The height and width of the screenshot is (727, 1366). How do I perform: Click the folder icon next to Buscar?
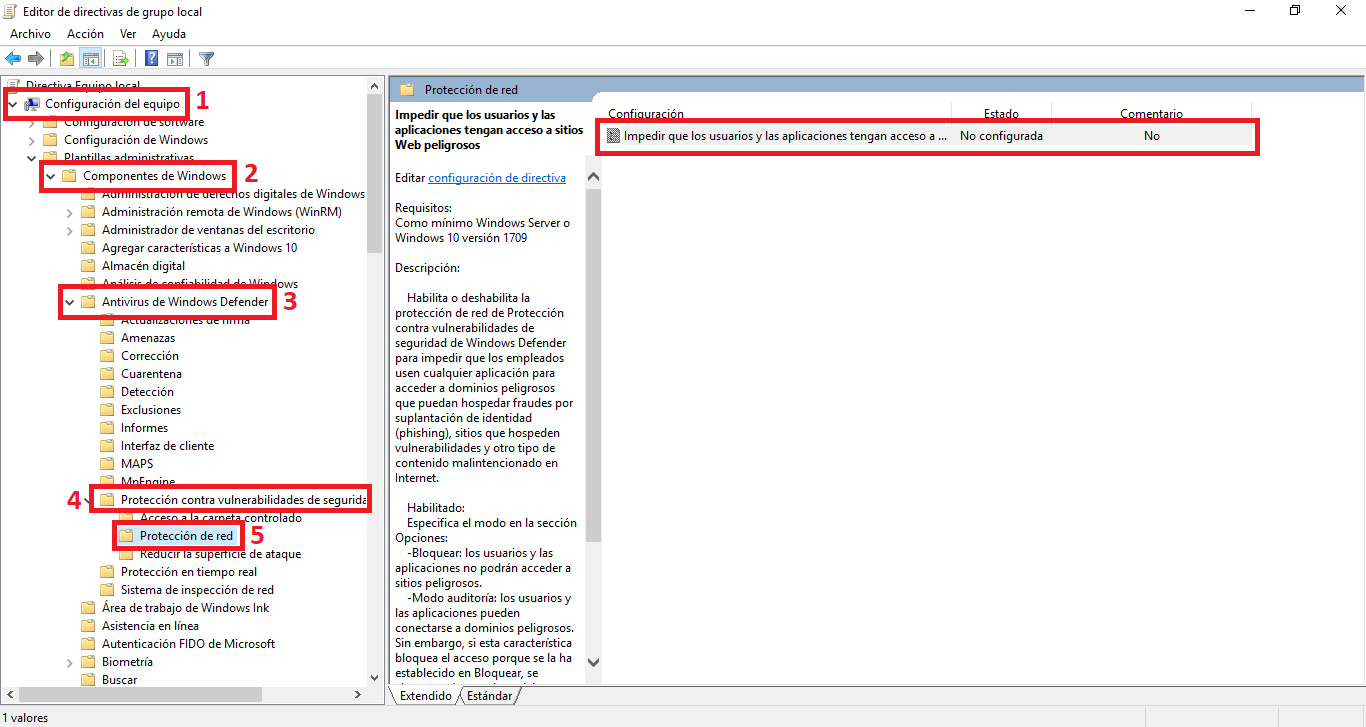click(89, 680)
